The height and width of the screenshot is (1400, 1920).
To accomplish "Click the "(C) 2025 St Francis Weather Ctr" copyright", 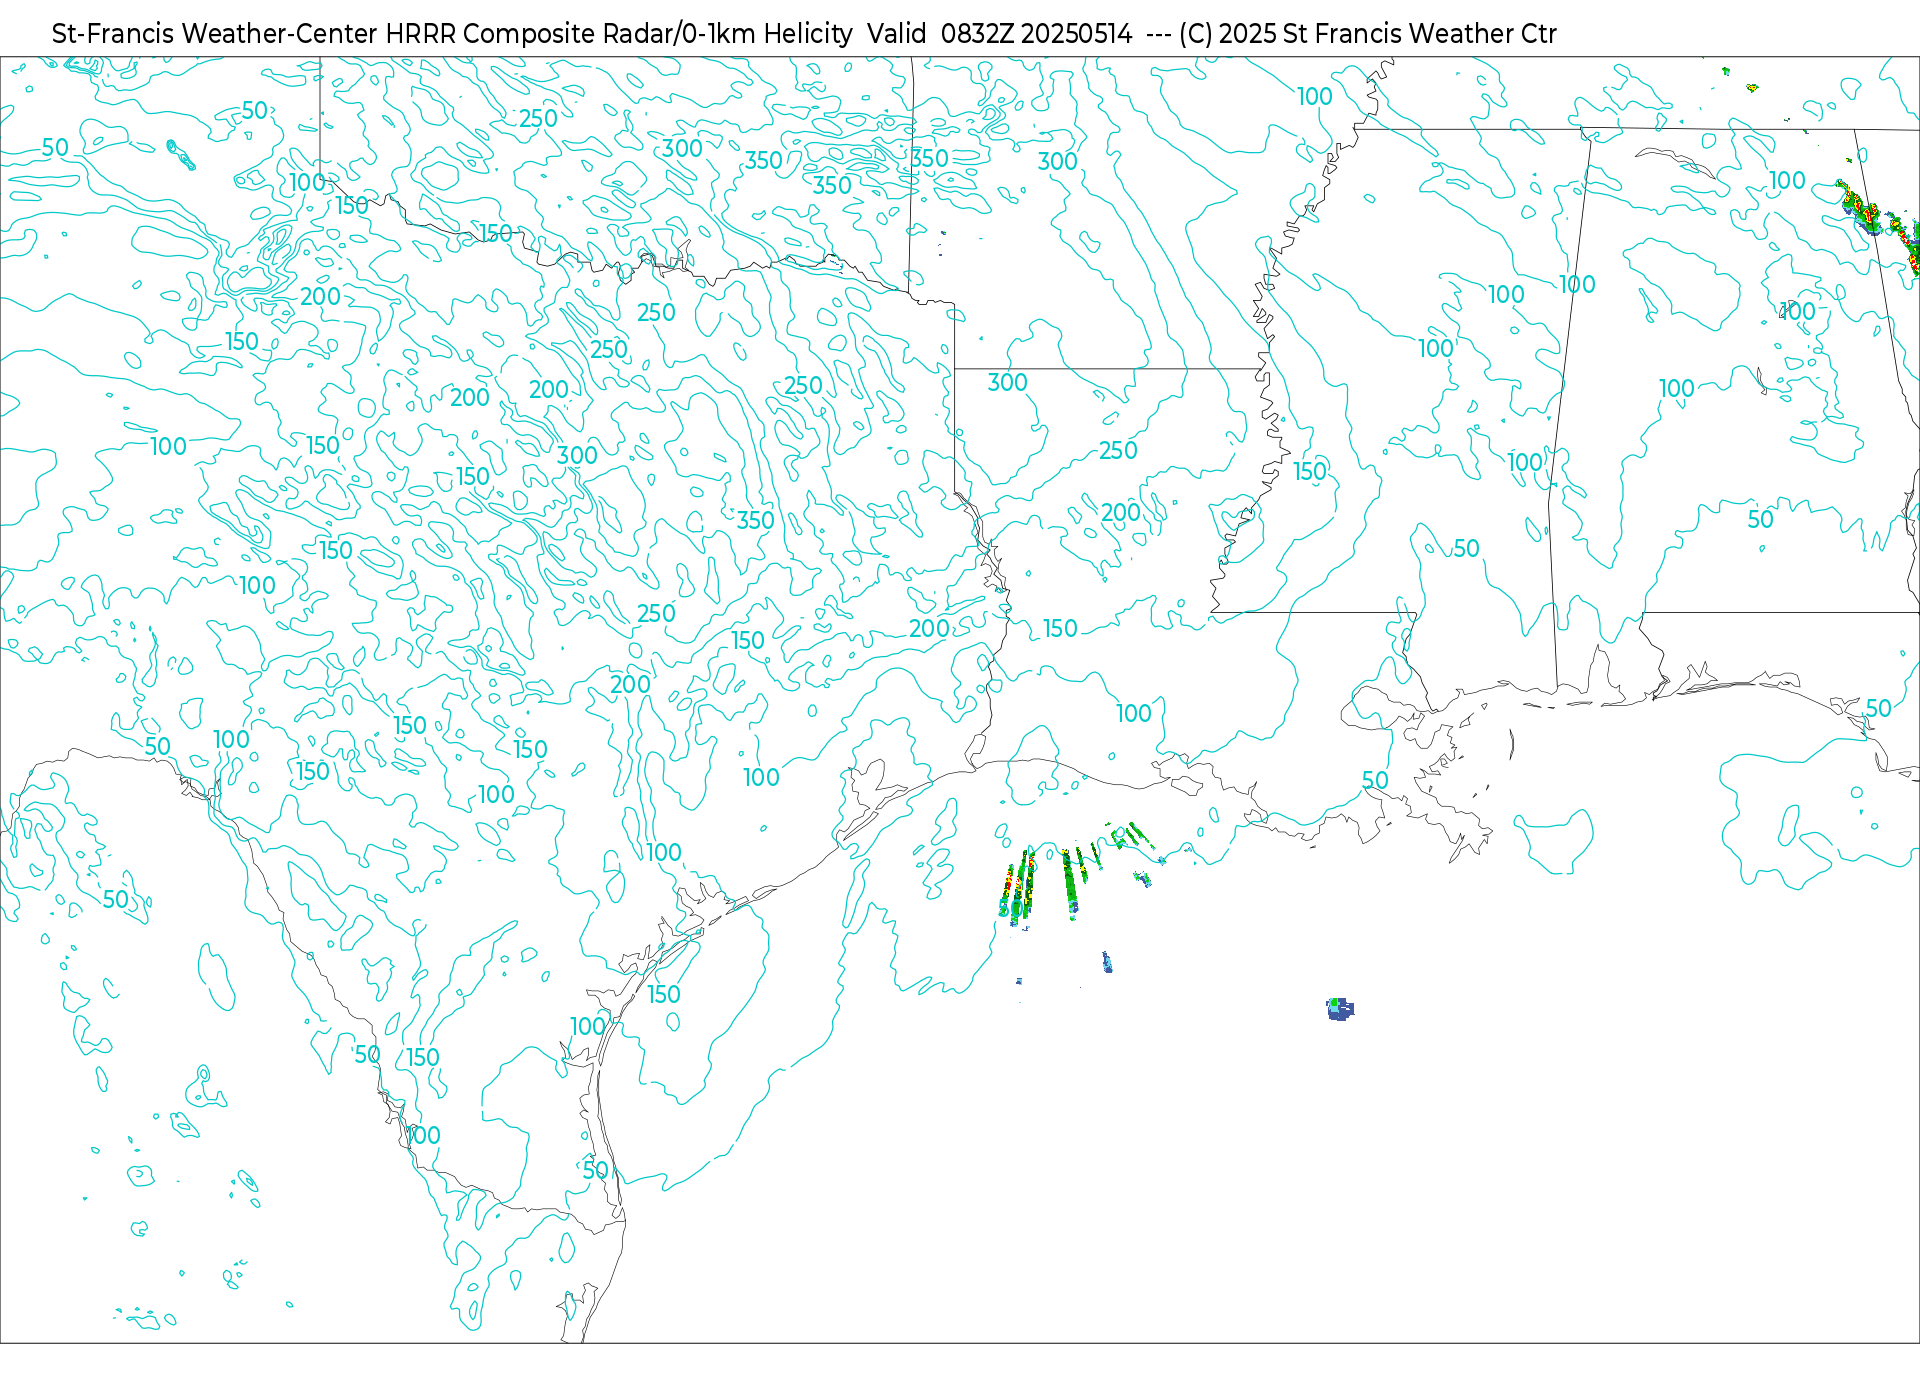I will click(1368, 34).
